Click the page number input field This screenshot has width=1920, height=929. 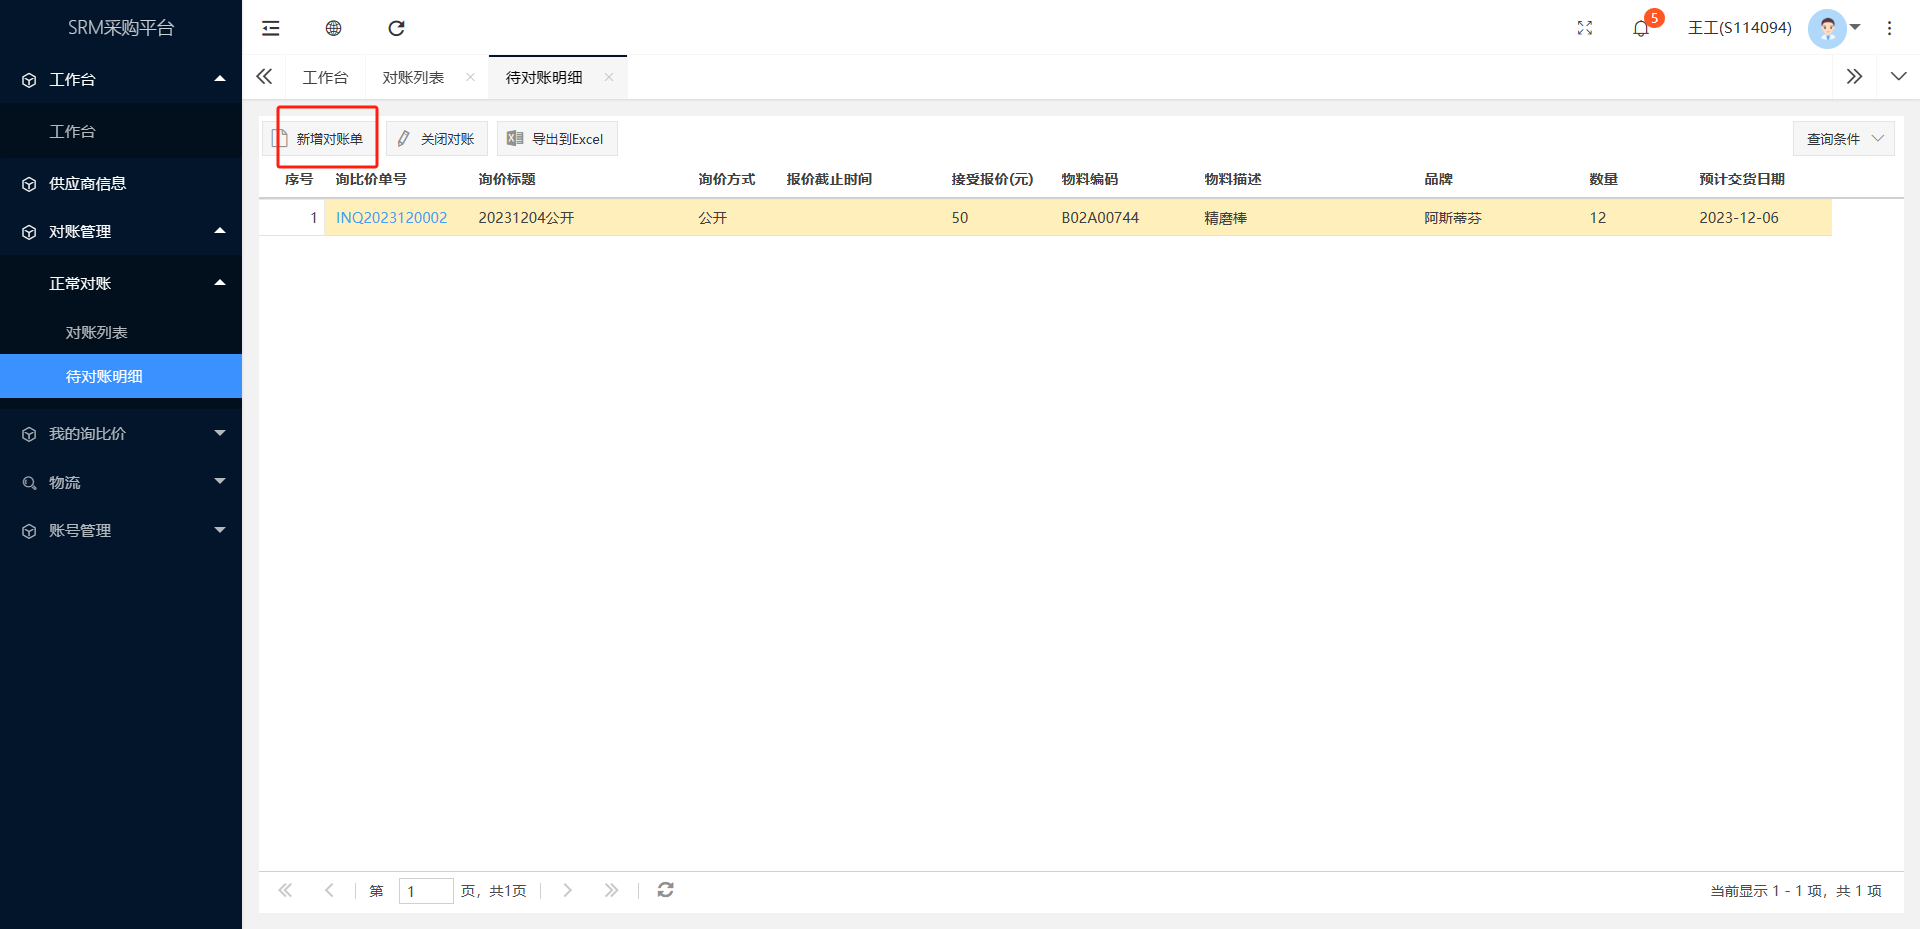coord(425,891)
